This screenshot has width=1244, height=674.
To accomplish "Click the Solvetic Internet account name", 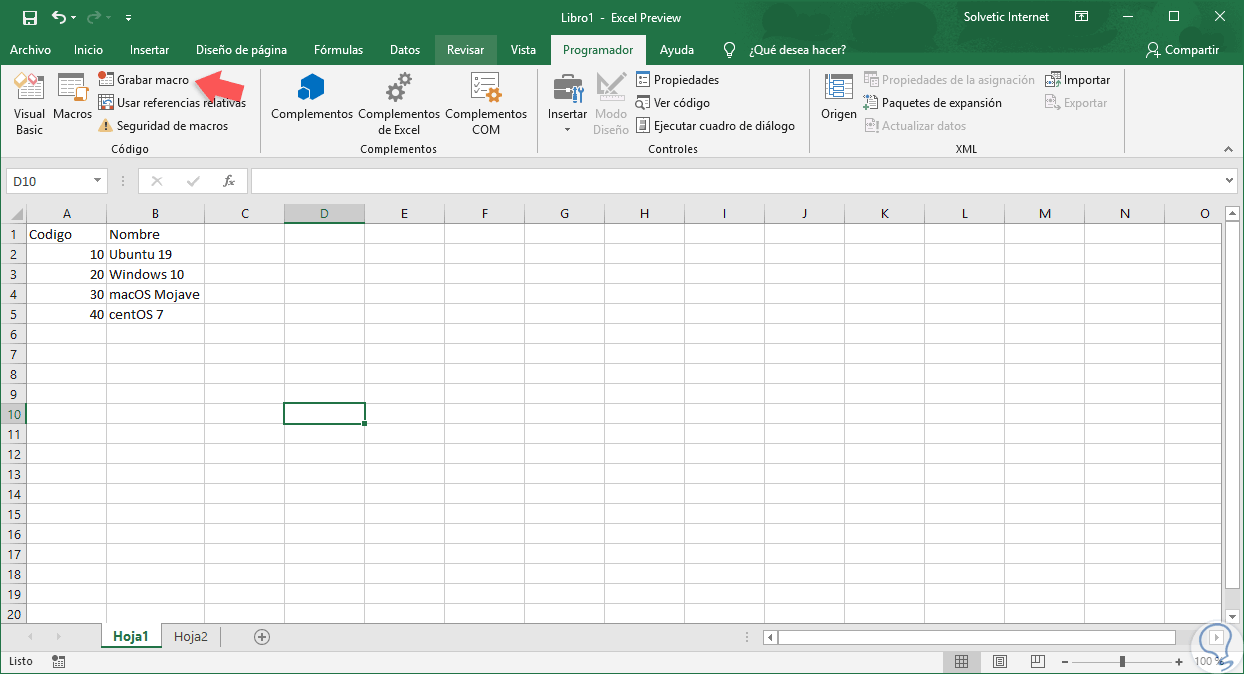I will point(1006,17).
